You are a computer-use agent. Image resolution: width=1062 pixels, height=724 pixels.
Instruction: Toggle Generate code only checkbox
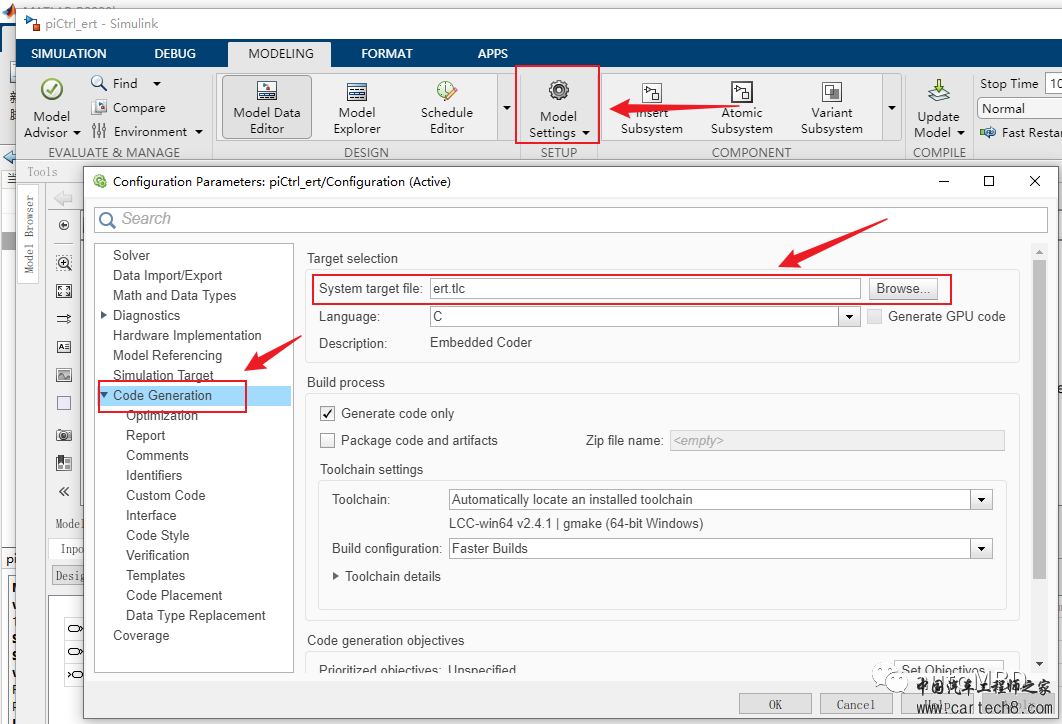point(327,413)
